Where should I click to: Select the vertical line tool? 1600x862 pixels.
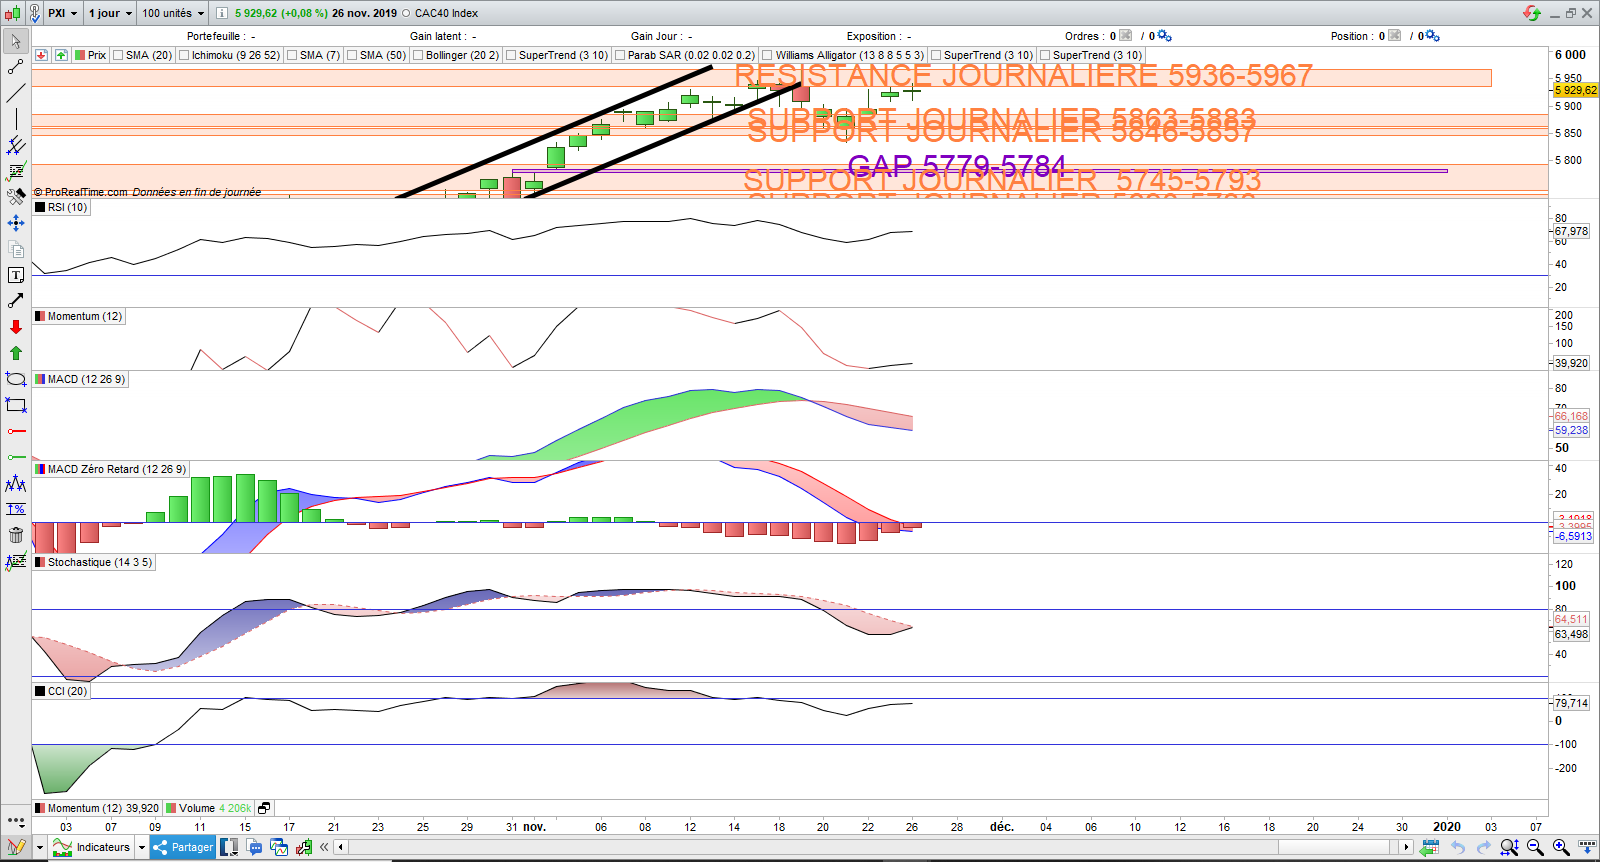point(16,119)
